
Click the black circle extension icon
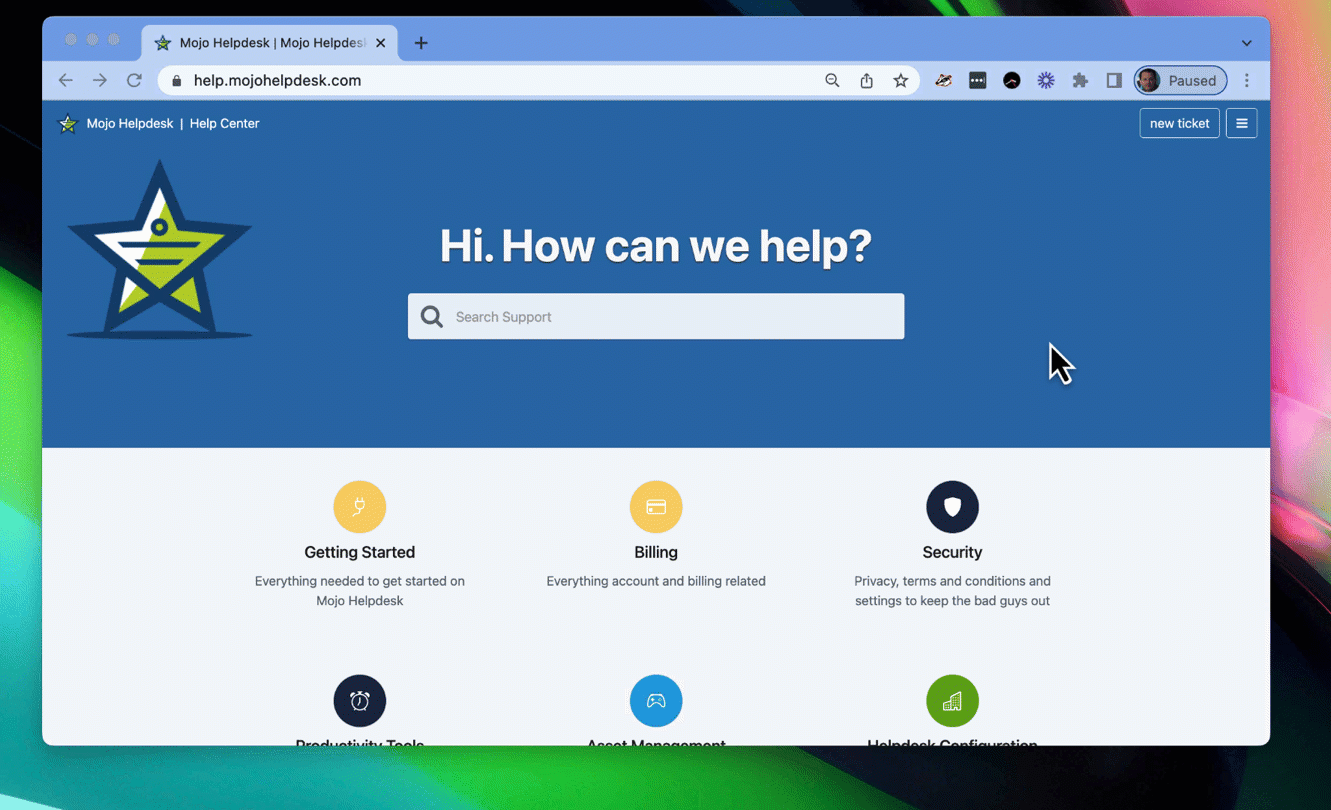pyautogui.click(x=1012, y=80)
